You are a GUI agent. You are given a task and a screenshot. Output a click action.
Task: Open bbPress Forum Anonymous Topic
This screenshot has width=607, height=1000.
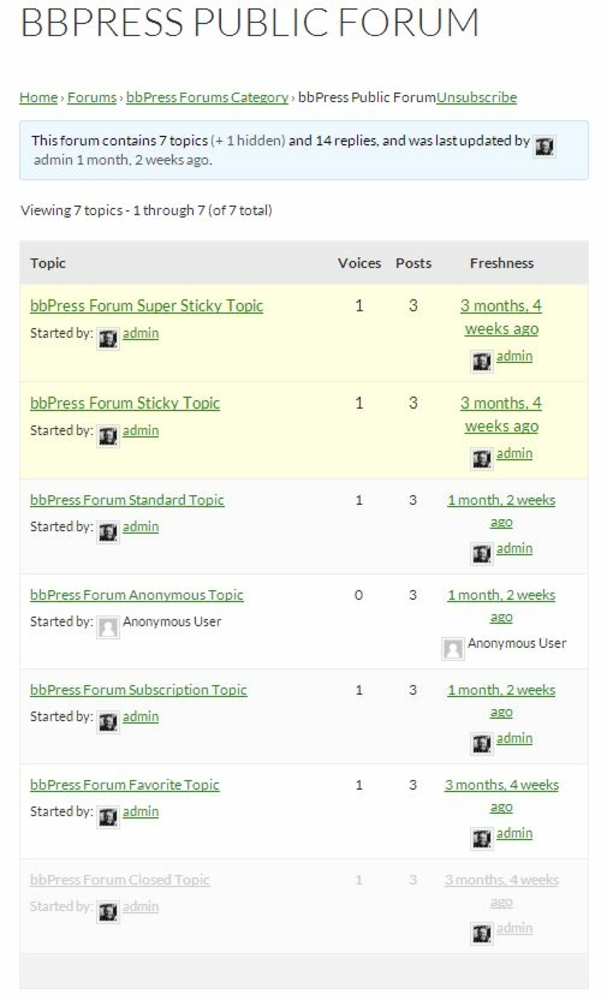[136, 596]
